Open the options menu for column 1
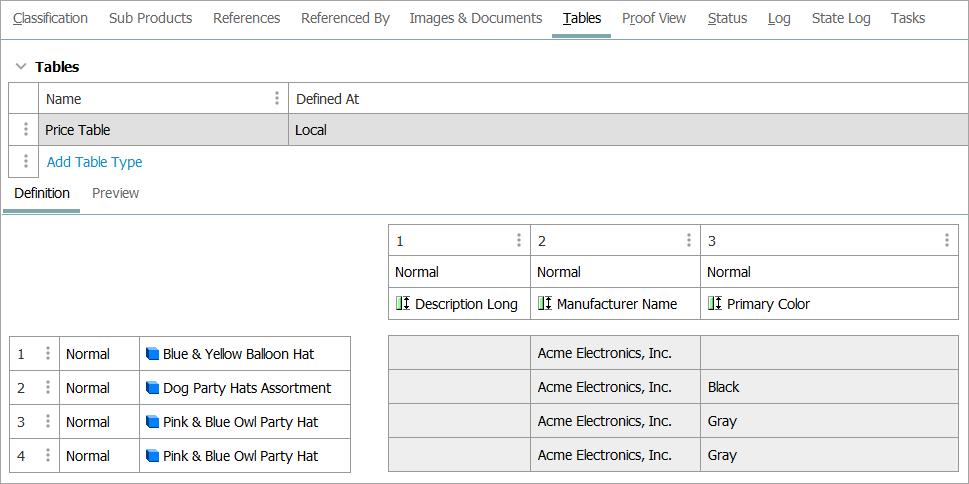Image resolution: width=969 pixels, height=484 pixels. point(518,240)
